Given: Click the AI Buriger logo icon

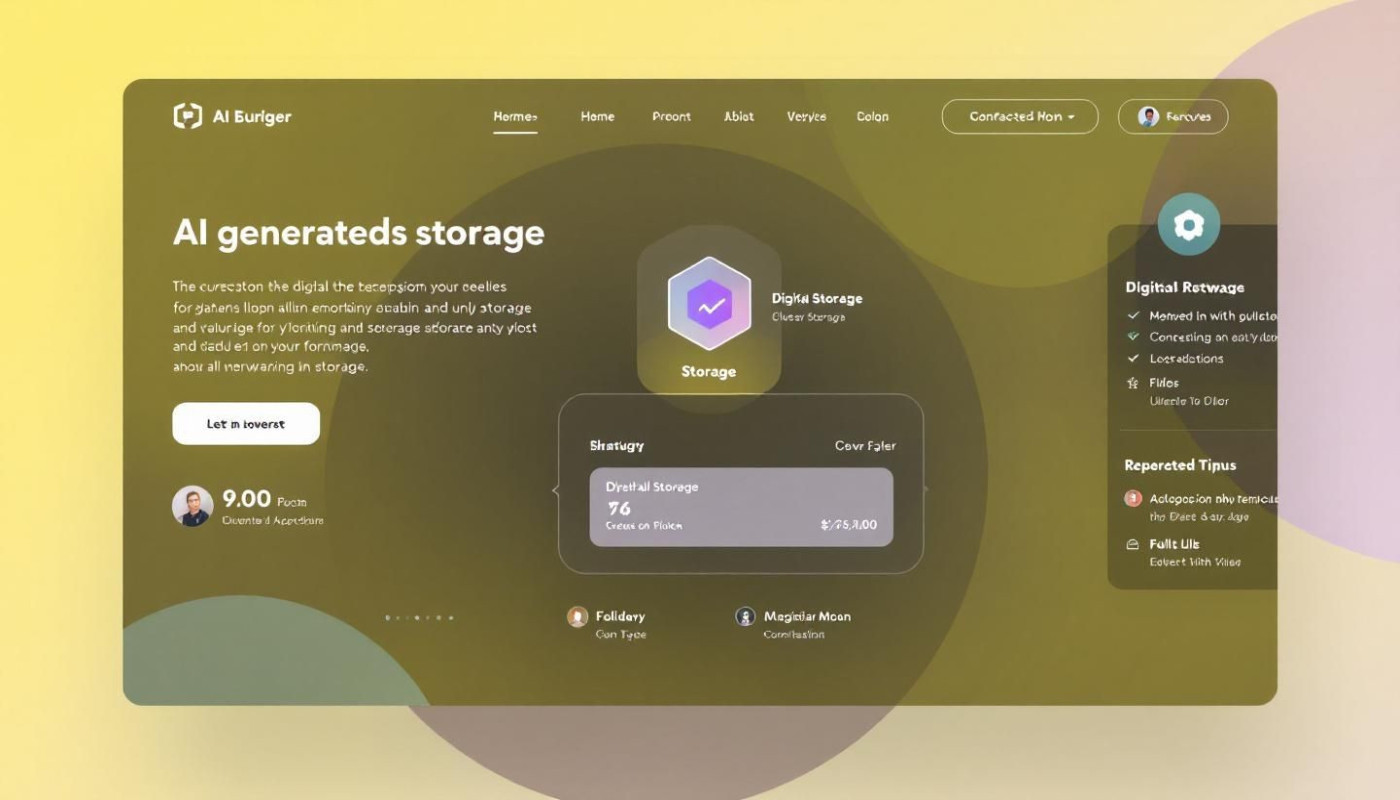Looking at the screenshot, I should pos(188,116).
